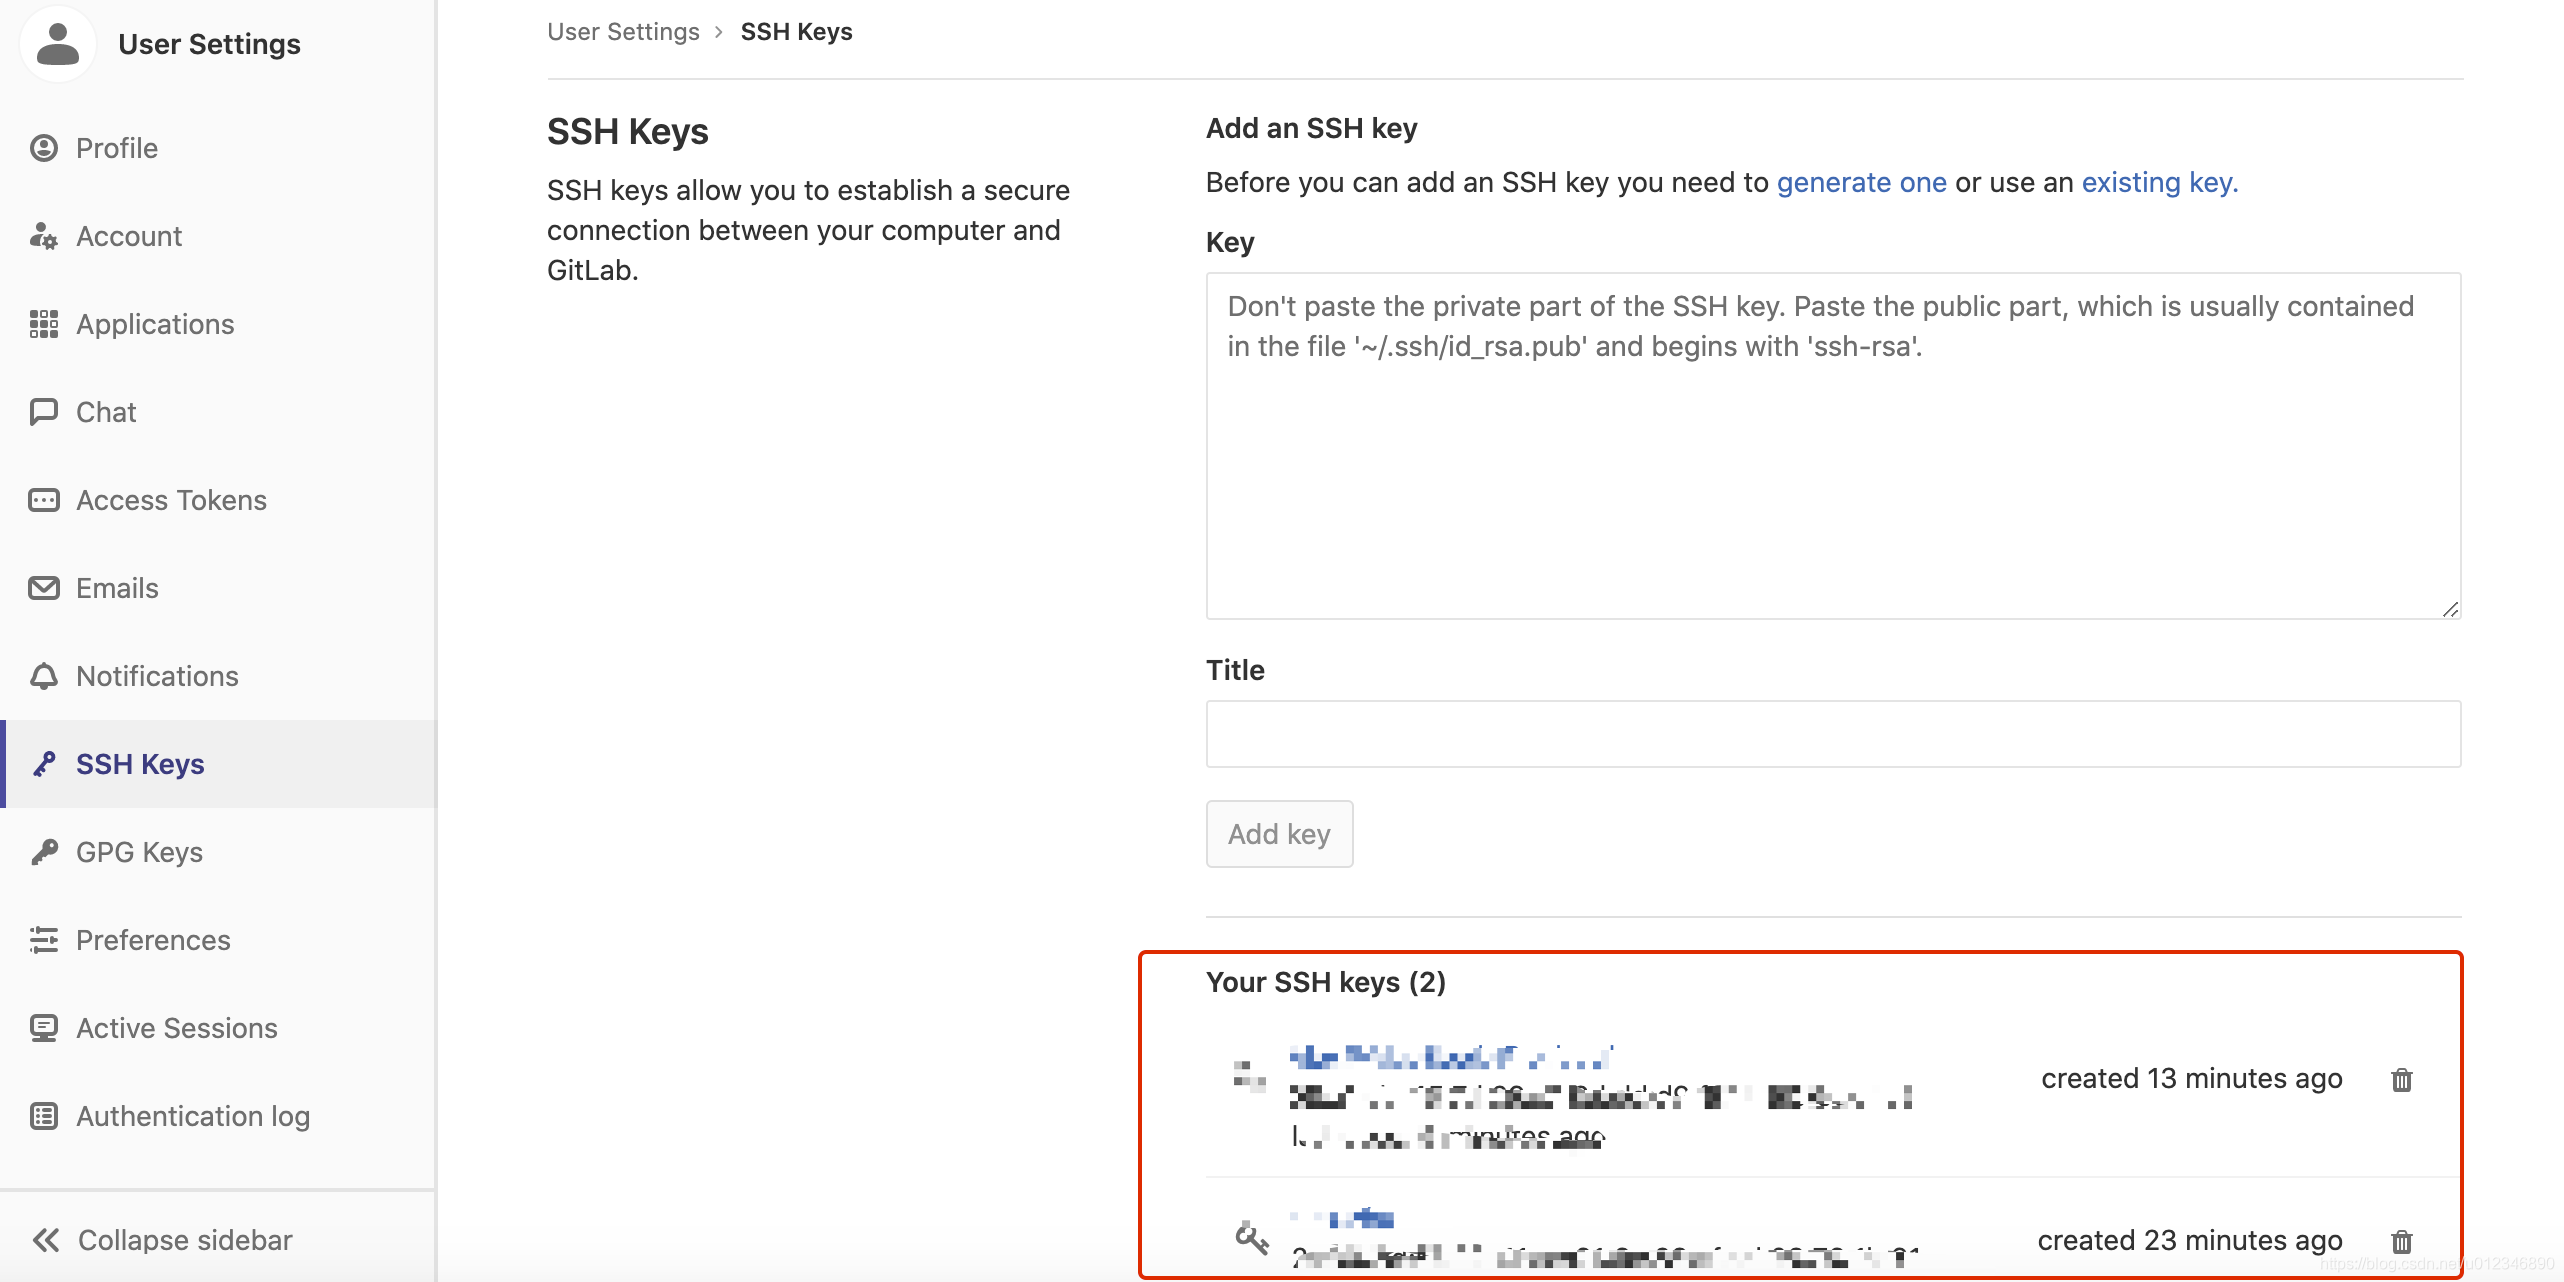
Task: Open the Authentication log
Action: point(218,1116)
